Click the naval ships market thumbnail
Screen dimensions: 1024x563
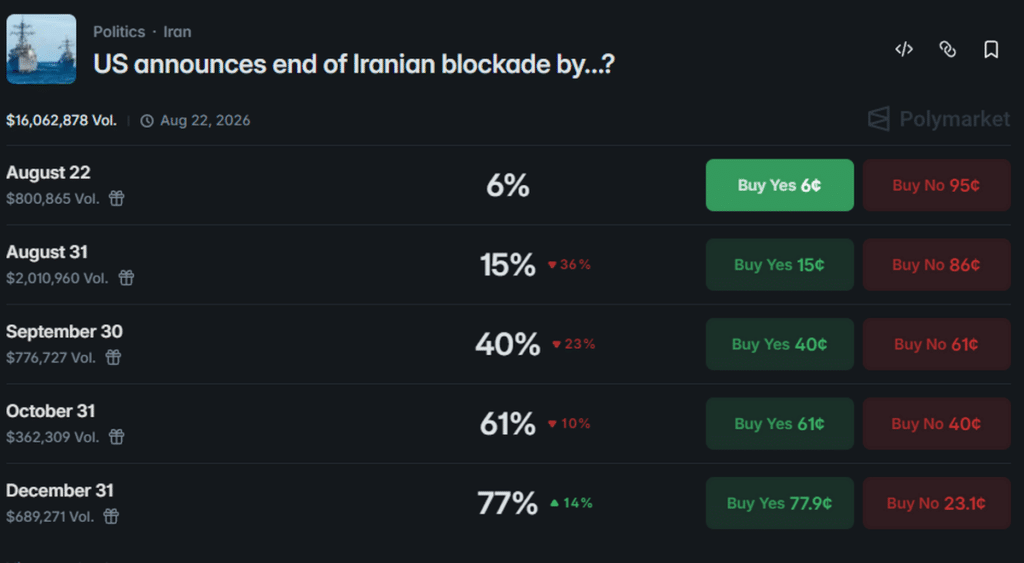pyautogui.click(x=41, y=49)
